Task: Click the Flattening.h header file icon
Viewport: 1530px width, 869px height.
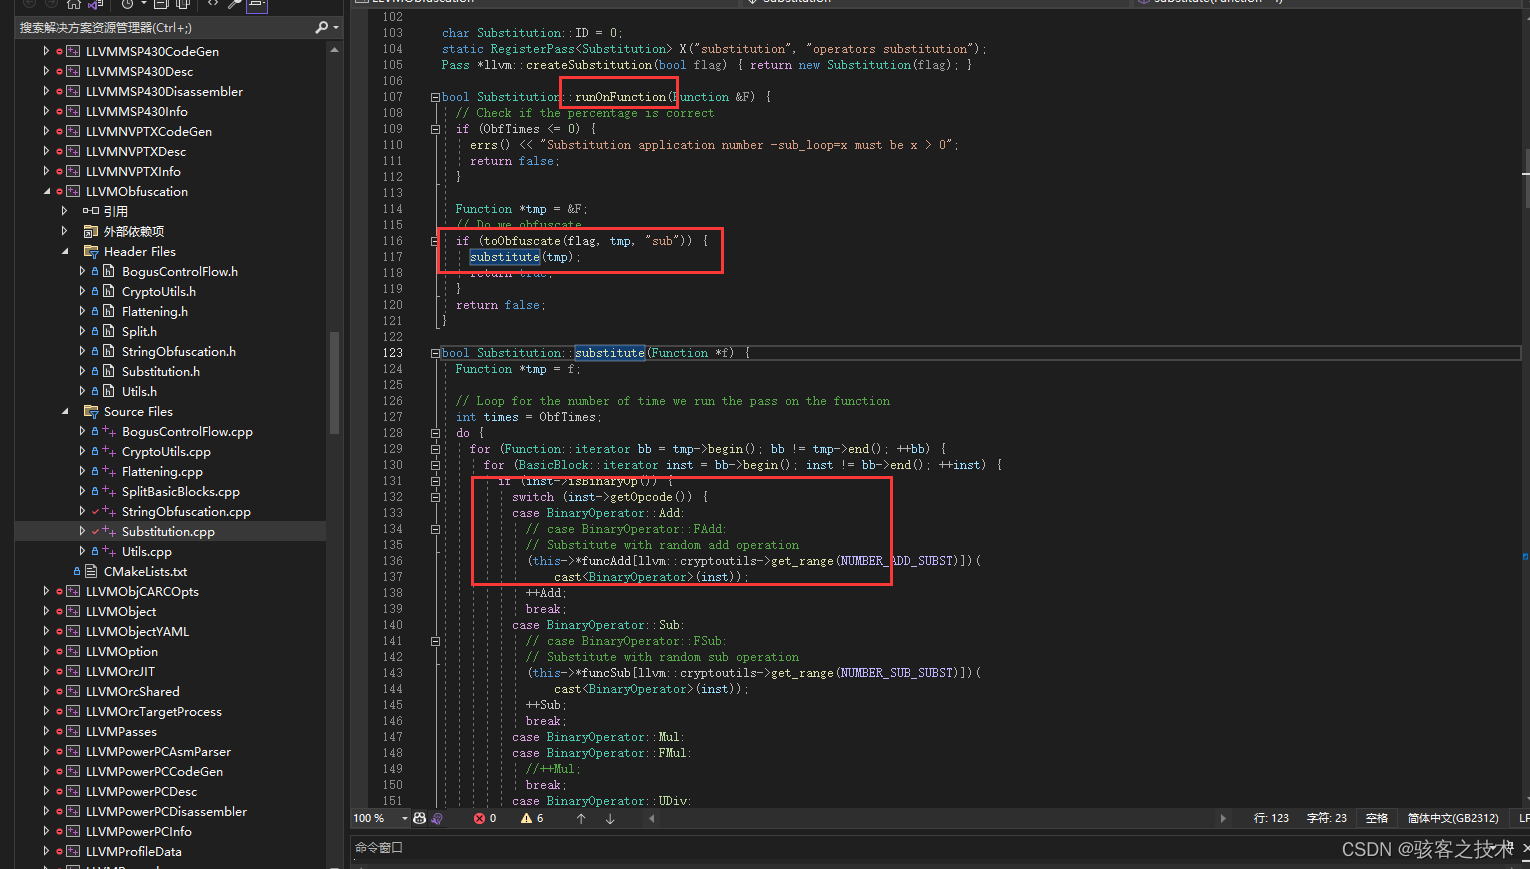Action: tap(109, 311)
